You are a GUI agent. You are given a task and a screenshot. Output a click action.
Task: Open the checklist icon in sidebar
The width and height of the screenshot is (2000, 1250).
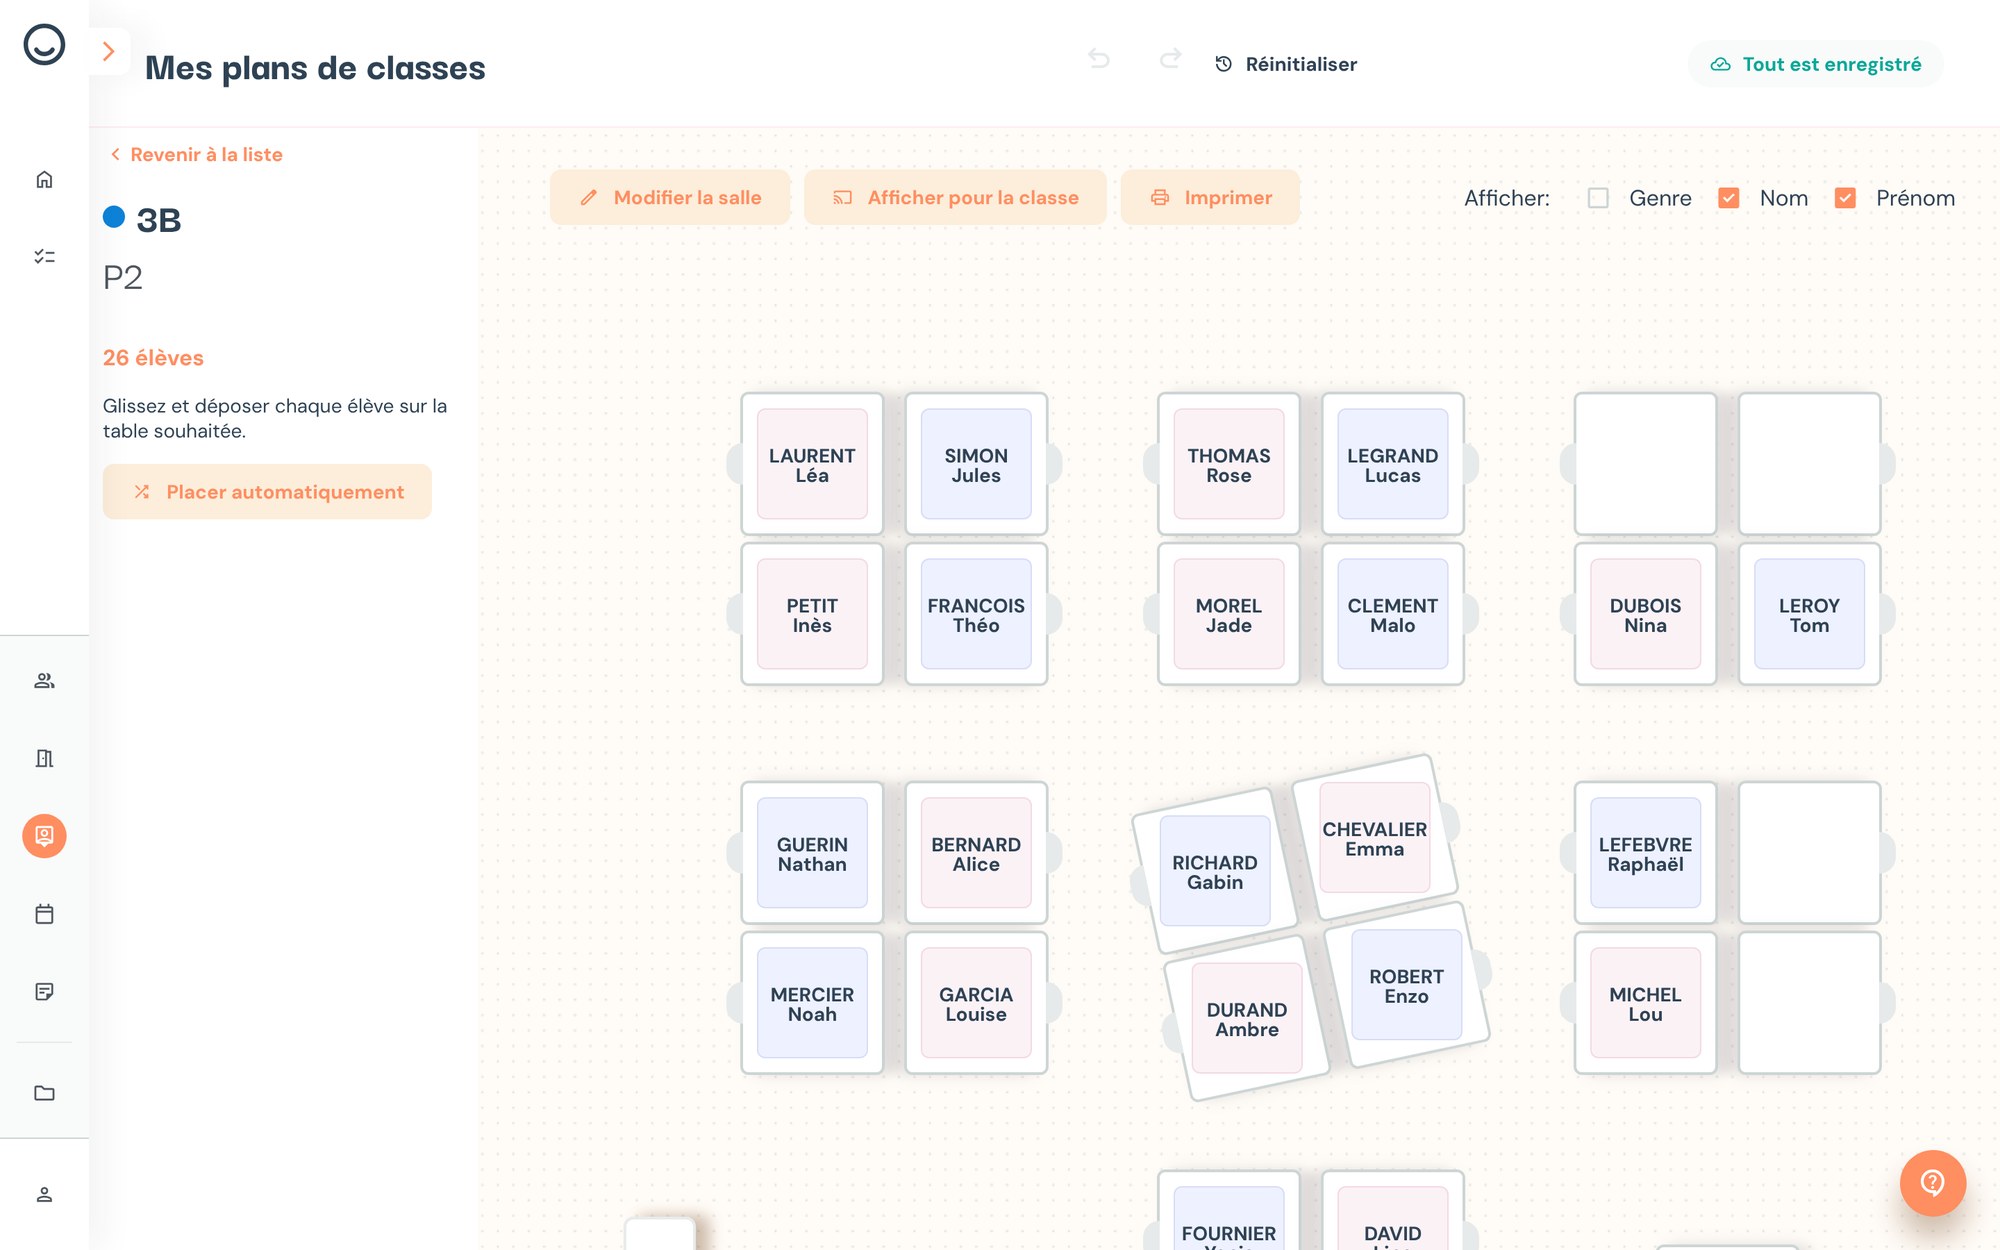pyautogui.click(x=44, y=257)
